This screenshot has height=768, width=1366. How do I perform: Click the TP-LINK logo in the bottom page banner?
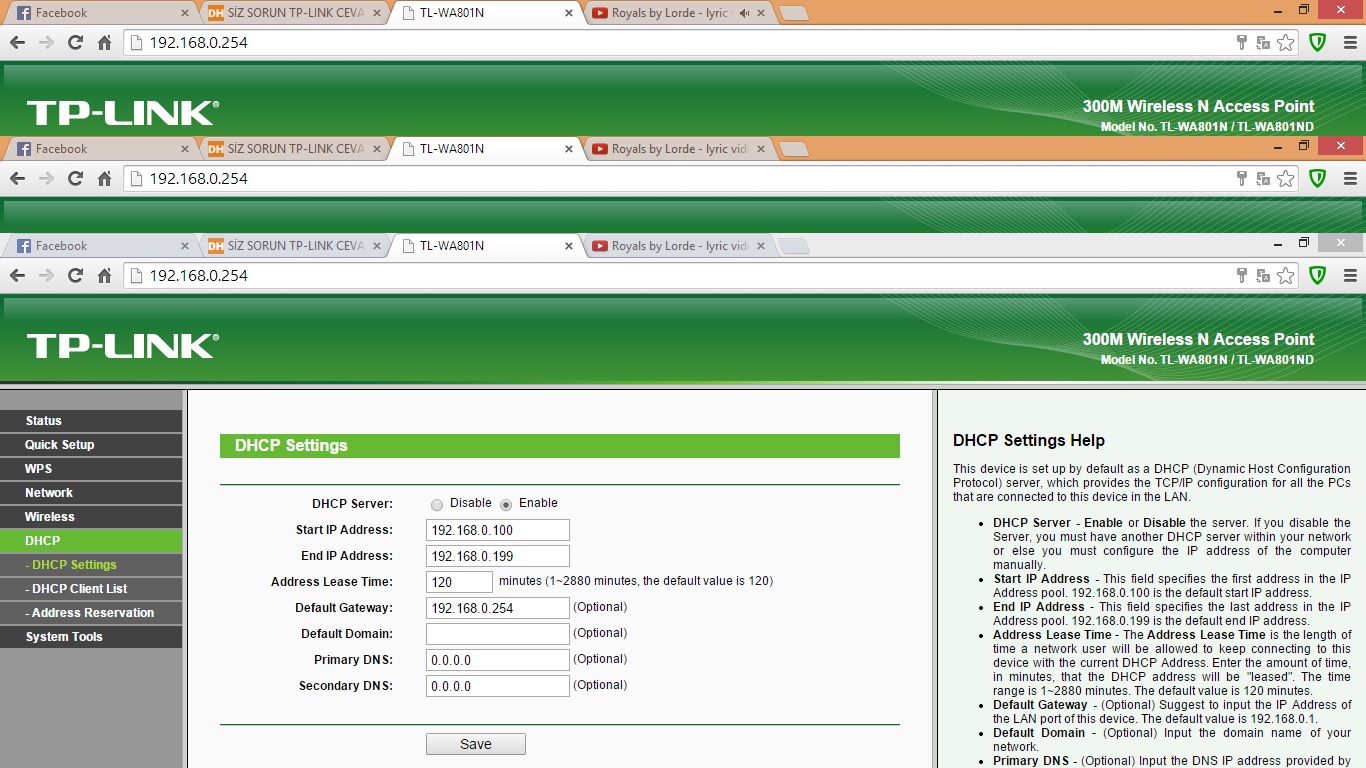122,346
